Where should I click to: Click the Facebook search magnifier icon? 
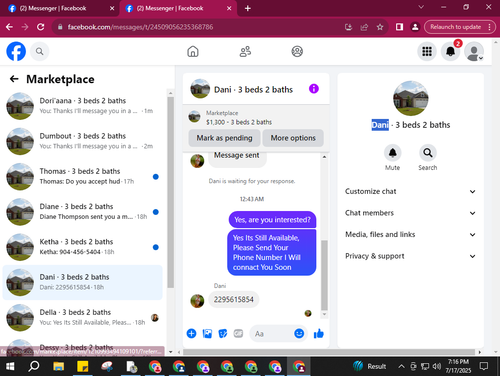(x=40, y=52)
